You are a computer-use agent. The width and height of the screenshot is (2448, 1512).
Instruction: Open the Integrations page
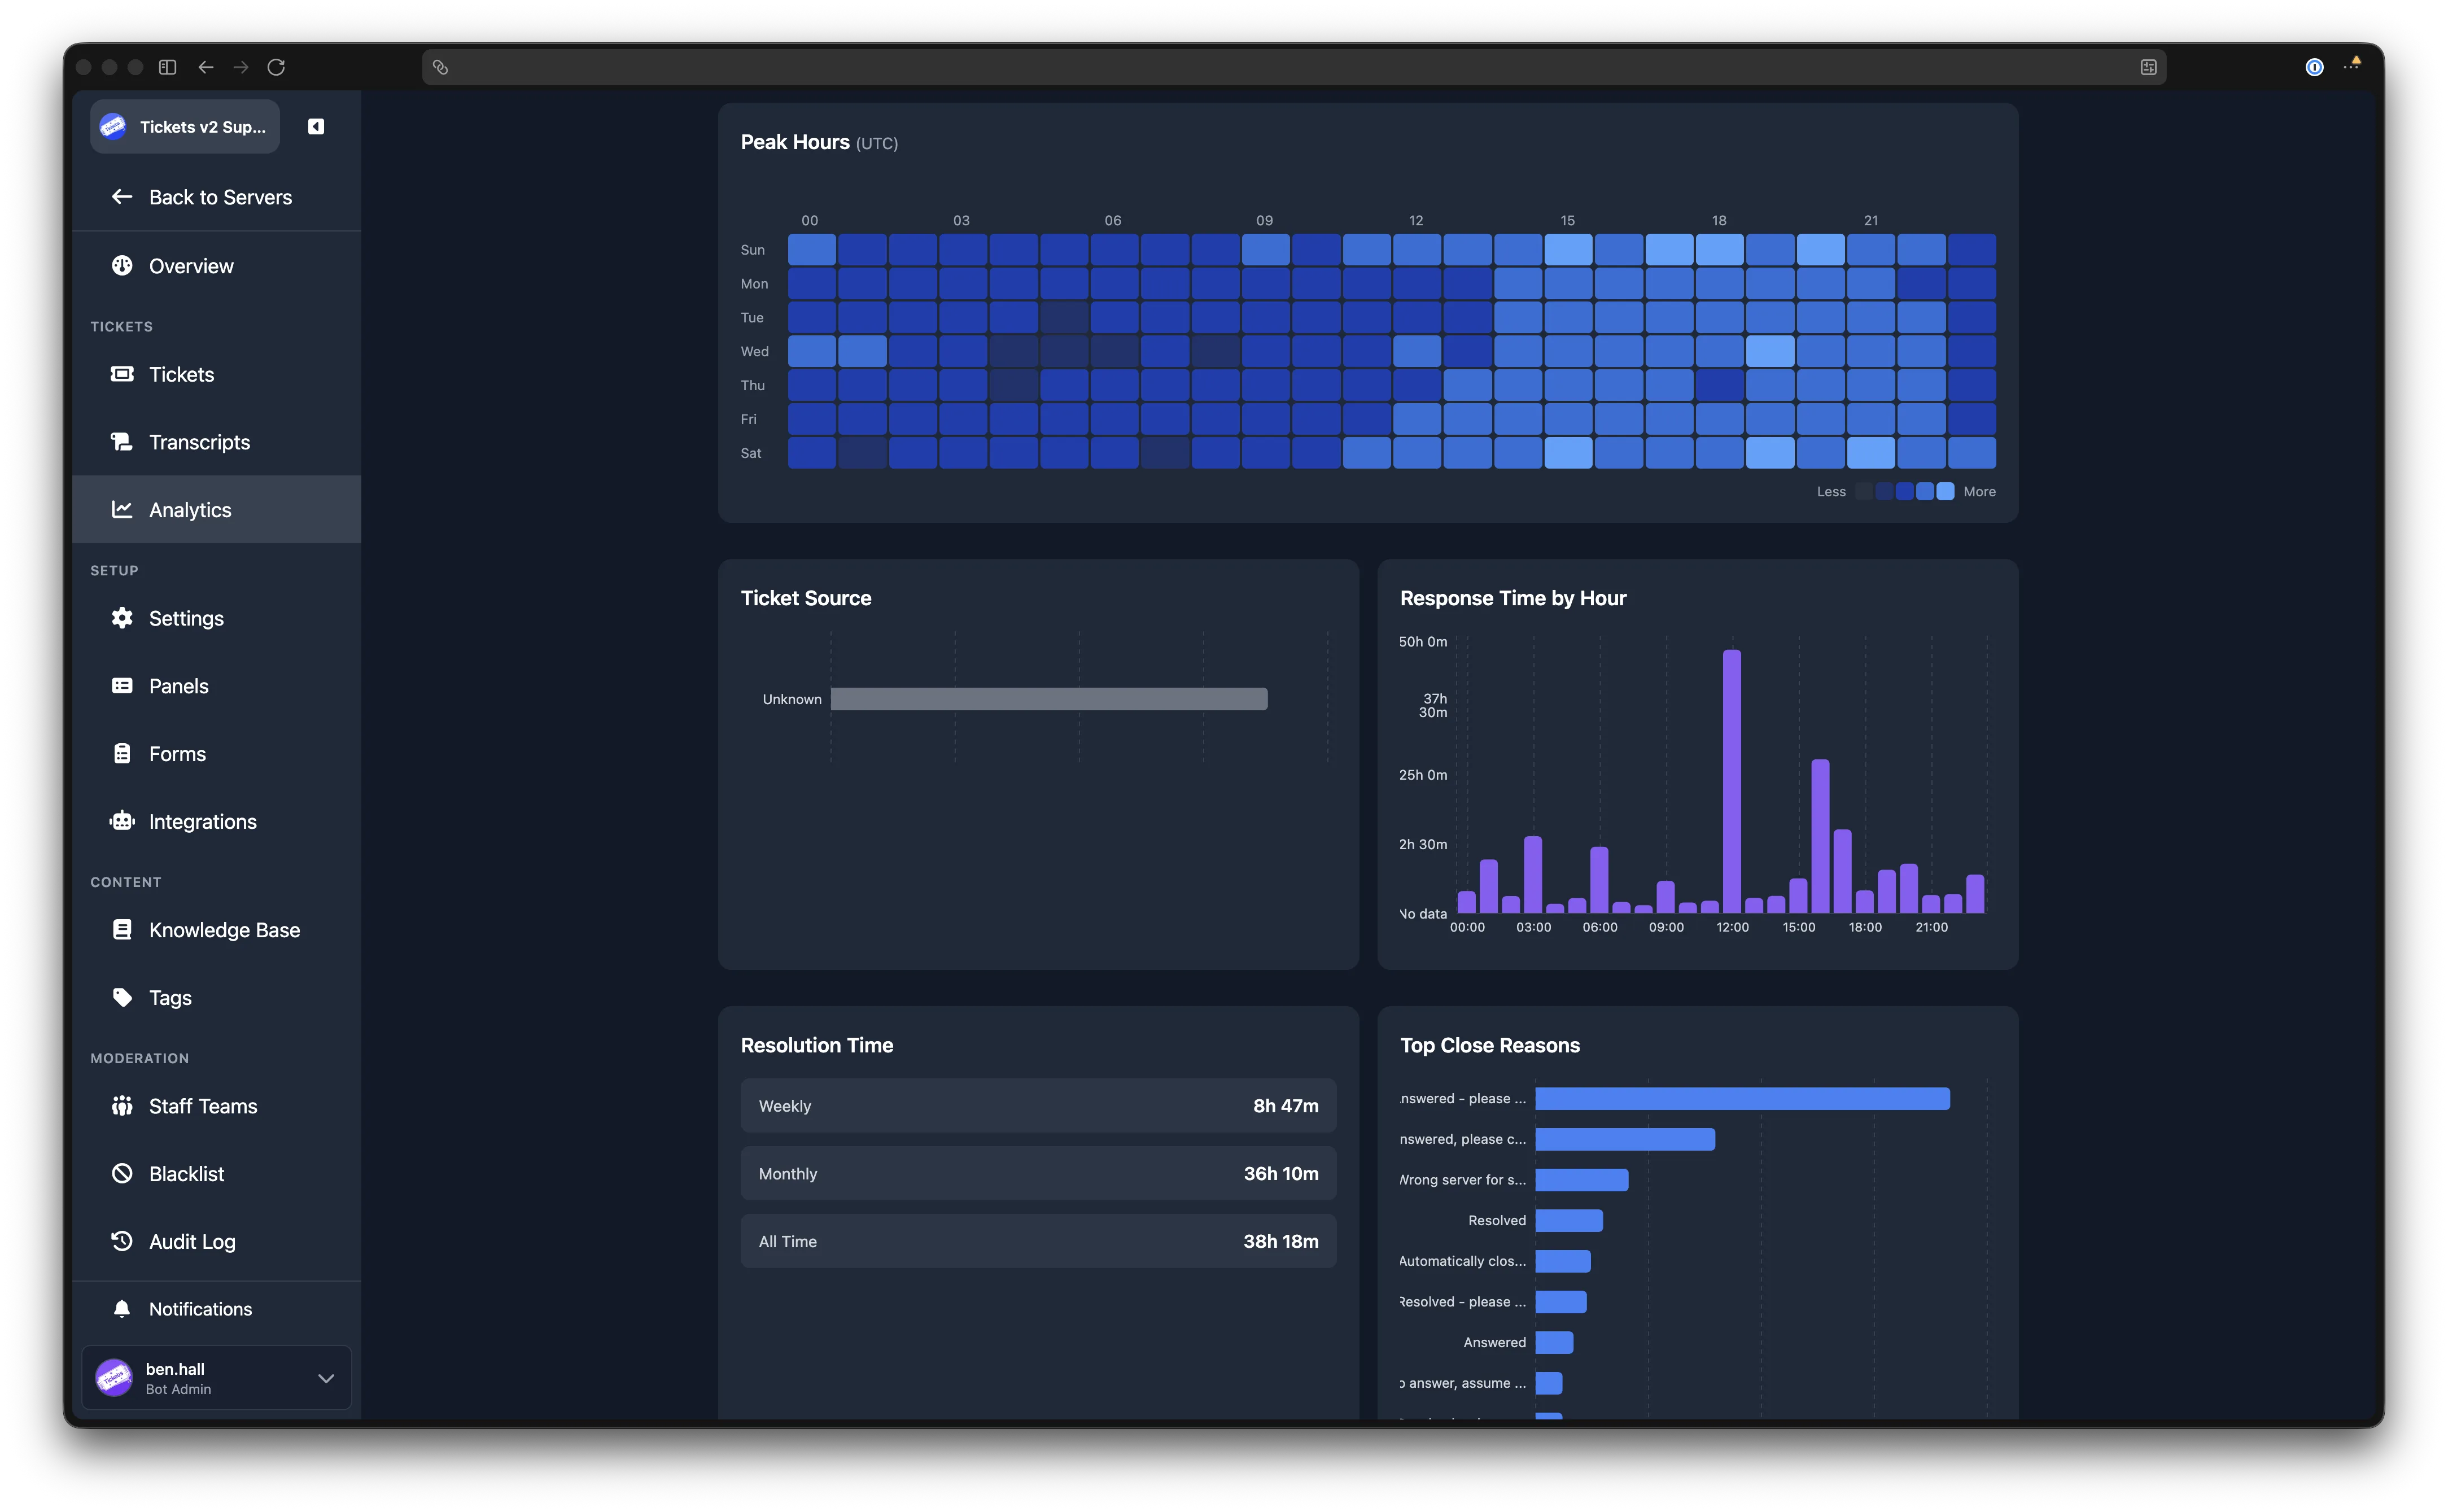[x=217, y=822]
